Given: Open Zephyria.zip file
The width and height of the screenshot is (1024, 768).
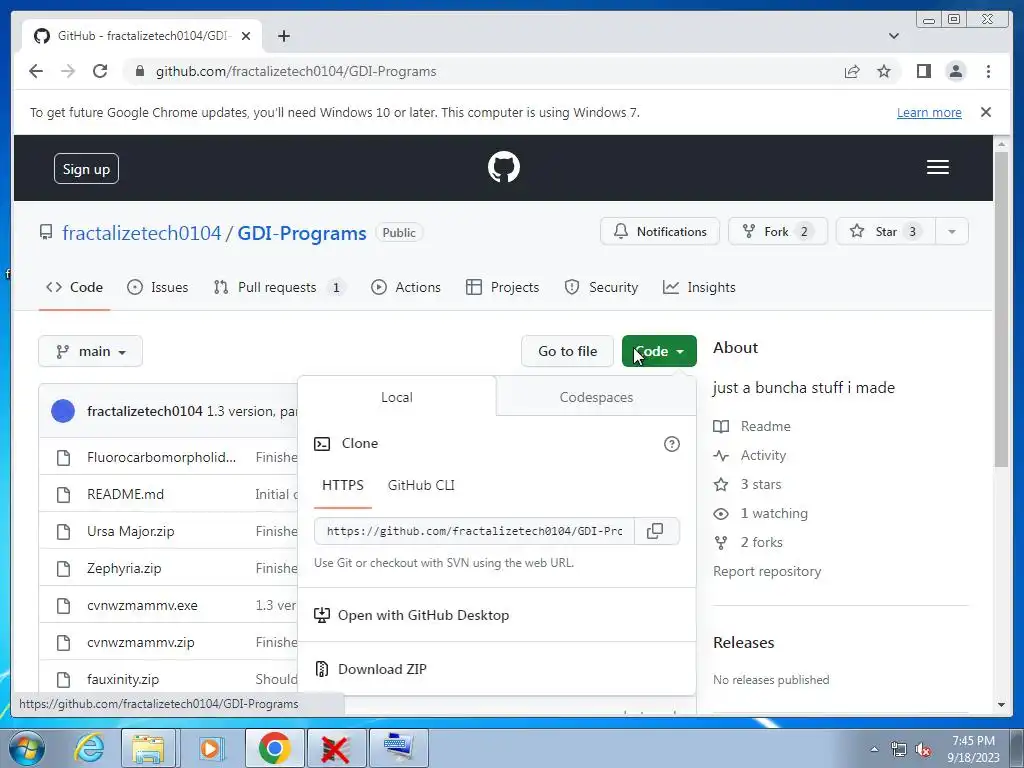Looking at the screenshot, I should (124, 568).
